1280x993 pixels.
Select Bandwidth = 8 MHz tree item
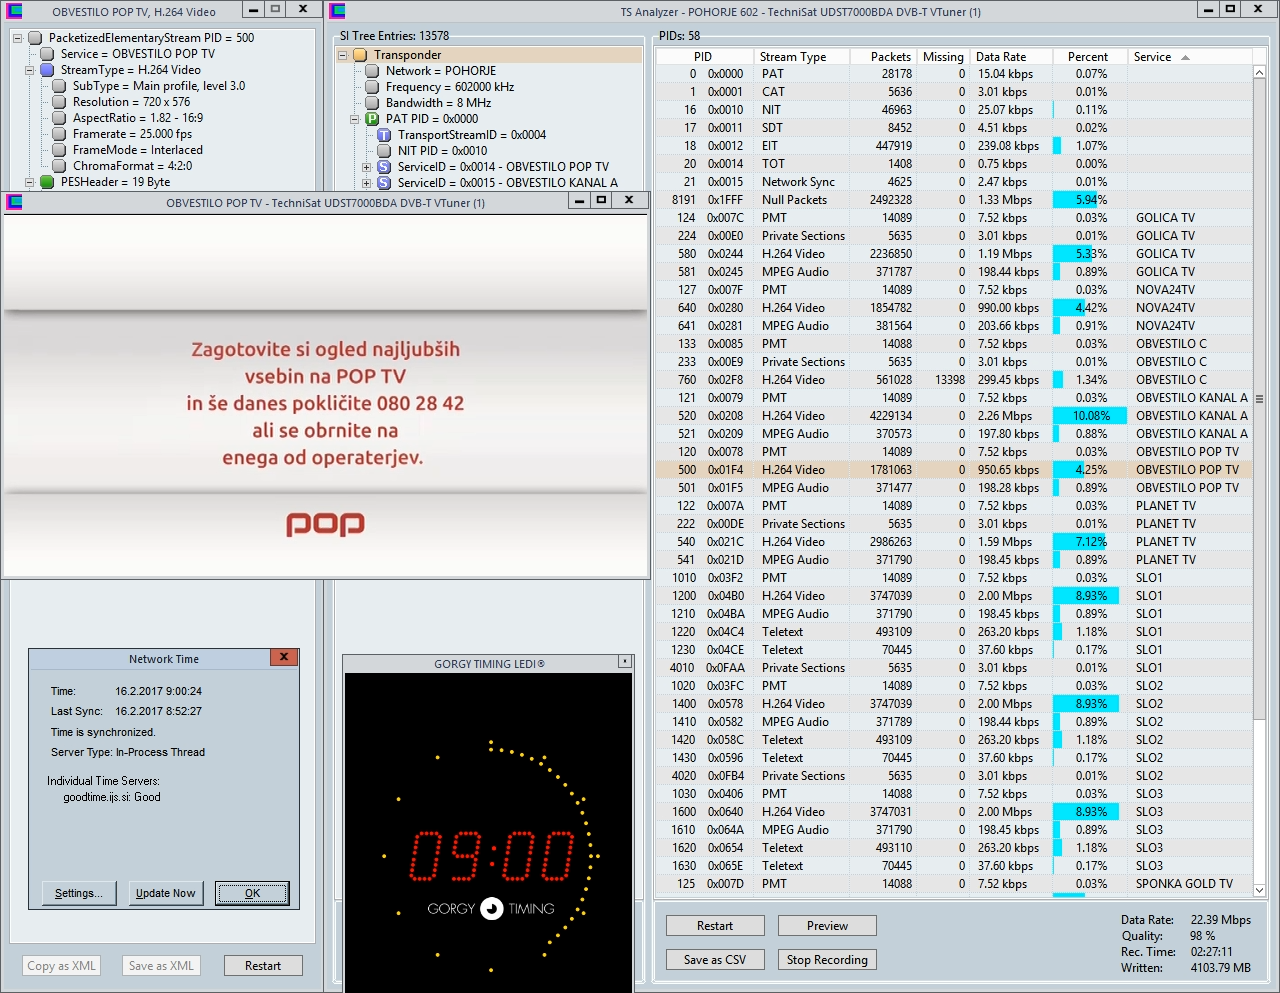pyautogui.click(x=439, y=103)
